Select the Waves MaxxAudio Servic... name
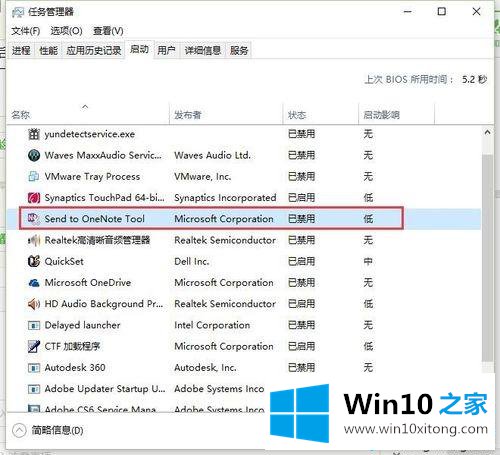500x455 pixels. click(x=103, y=155)
